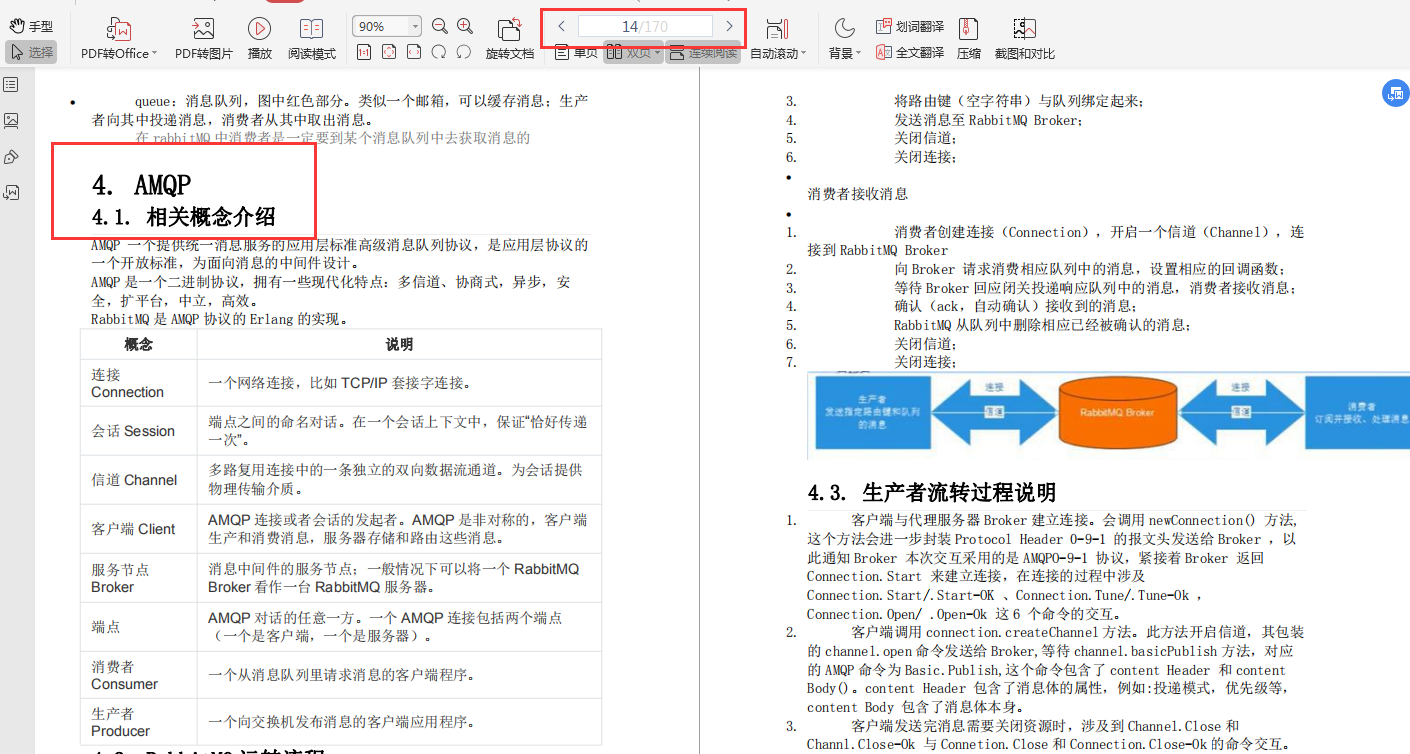Image resolution: width=1410 pixels, height=754 pixels.
Task: Toggle 连续阅读 continuous reading
Action: 703,53
